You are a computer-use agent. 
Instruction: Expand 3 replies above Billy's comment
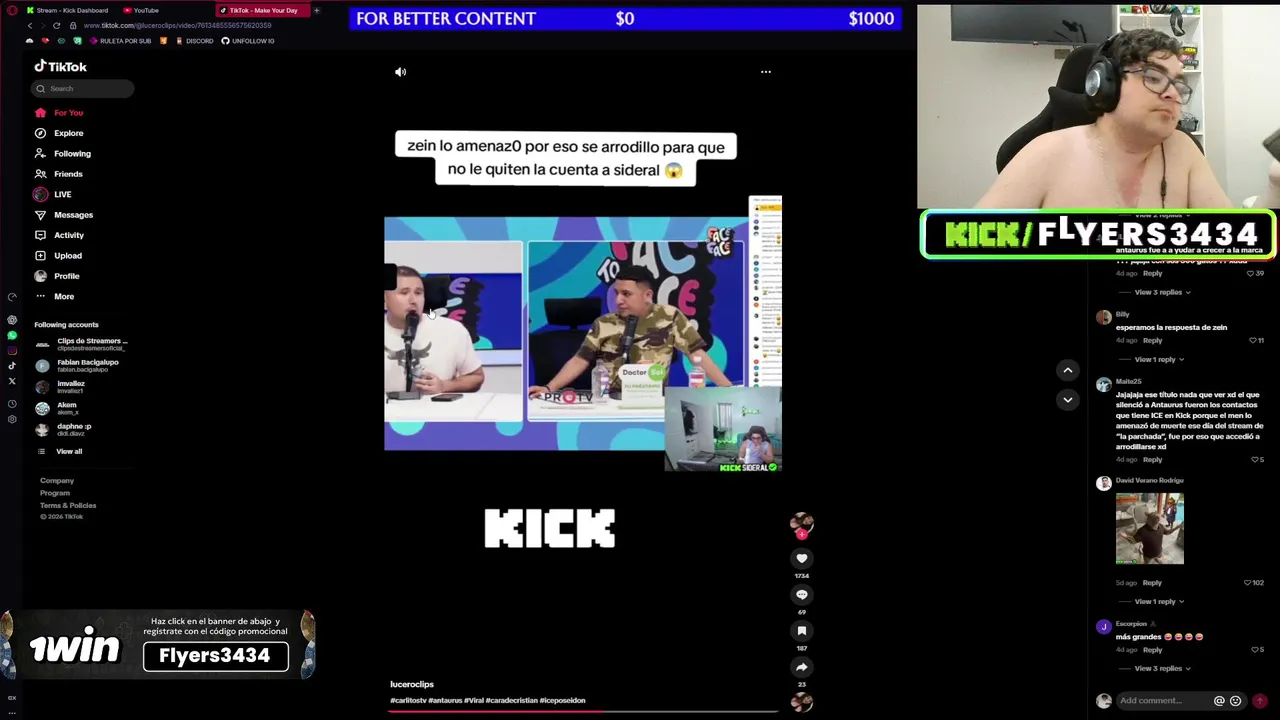coord(1162,292)
